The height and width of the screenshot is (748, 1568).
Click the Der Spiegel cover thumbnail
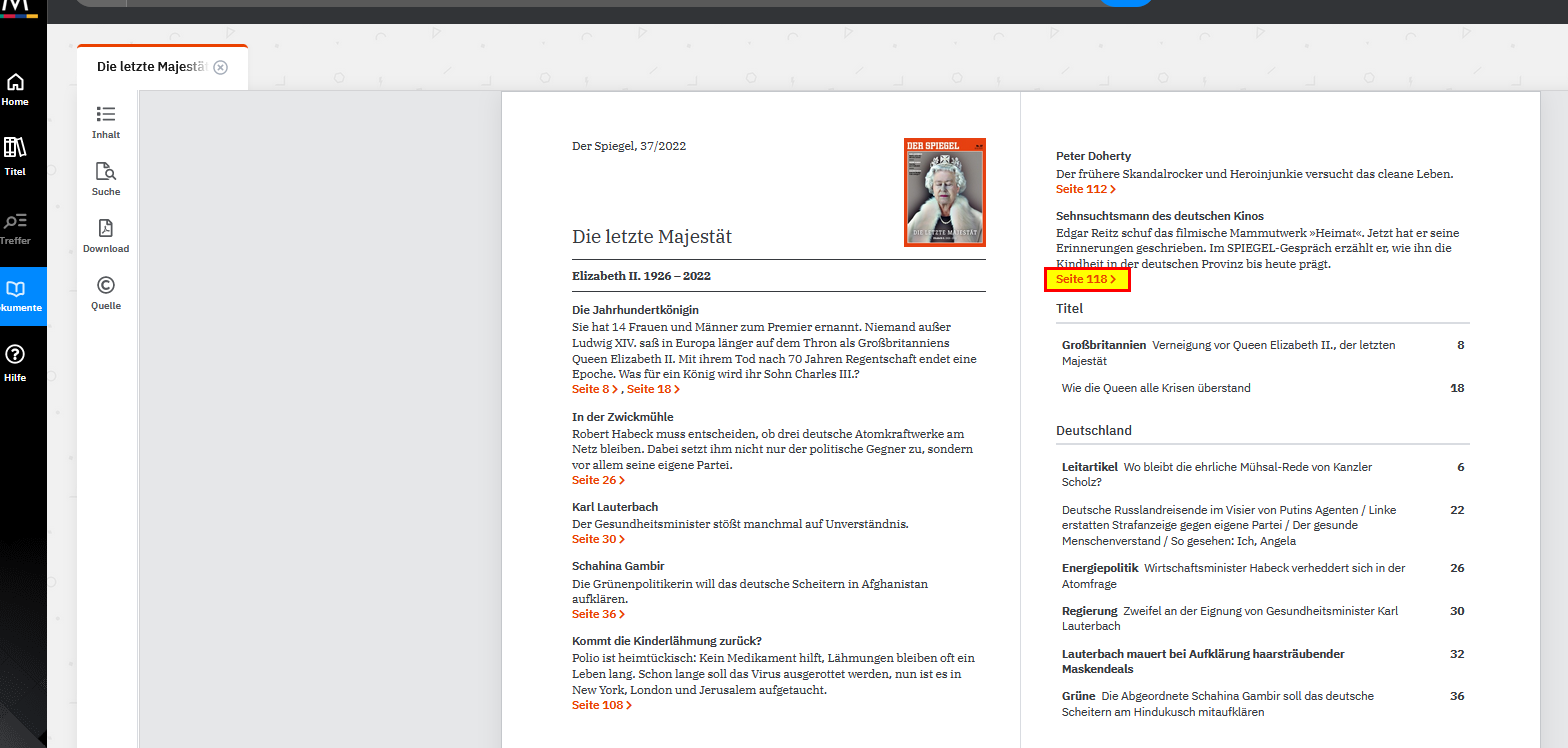tap(944, 192)
